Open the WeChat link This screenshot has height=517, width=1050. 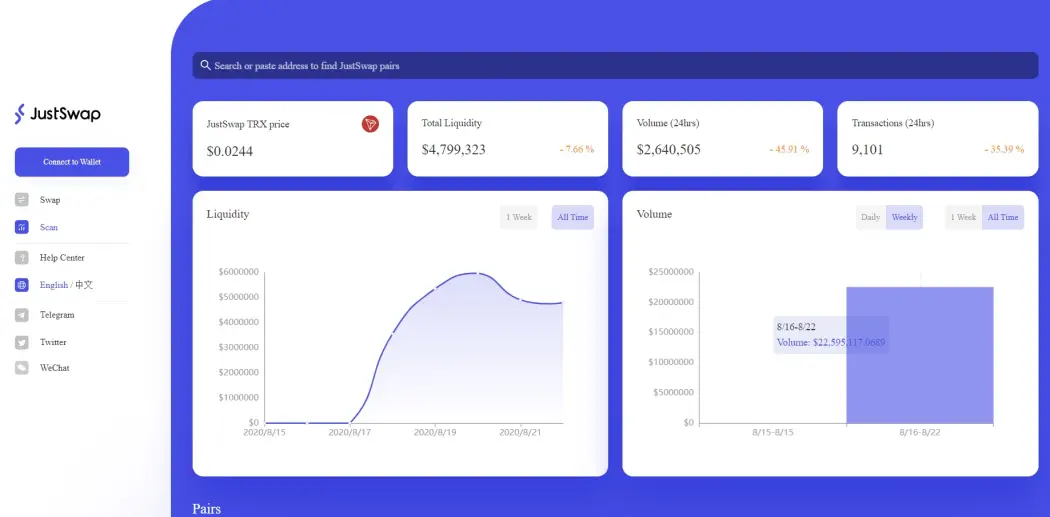[54, 368]
